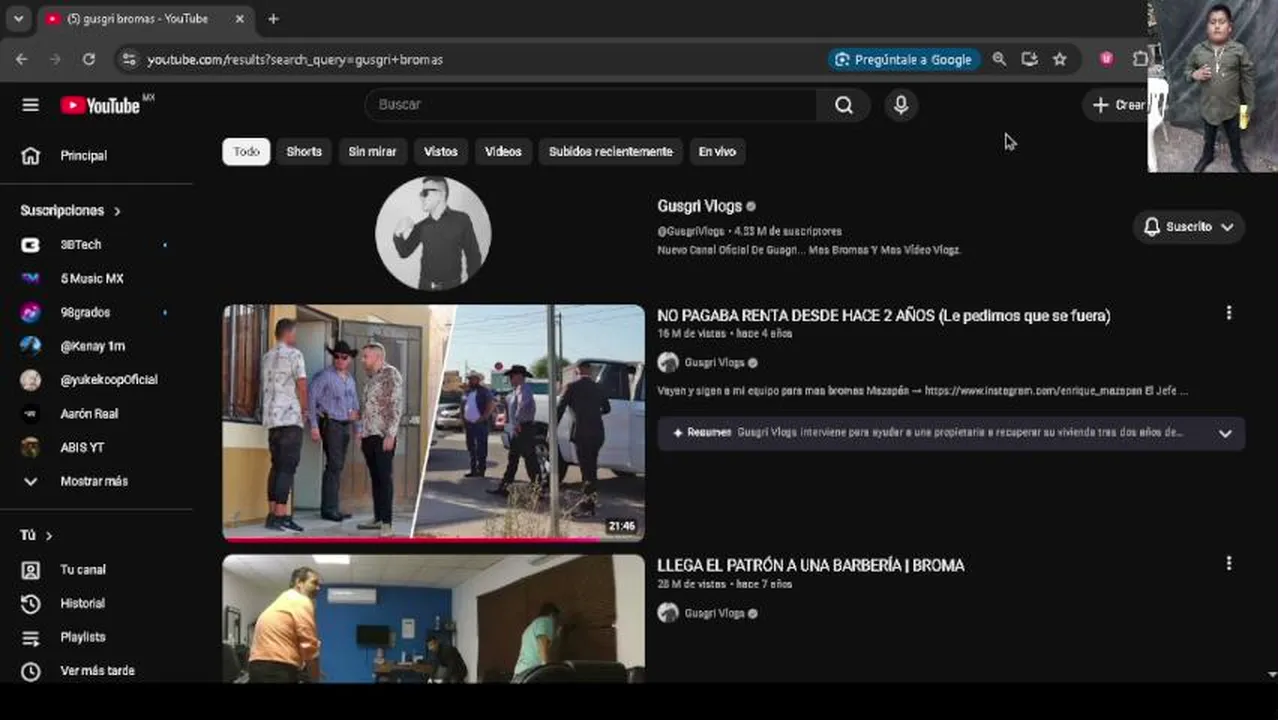Viewport: 1278px width, 720px height.
Task: Expand the Tú section
Action: [x=36, y=536]
